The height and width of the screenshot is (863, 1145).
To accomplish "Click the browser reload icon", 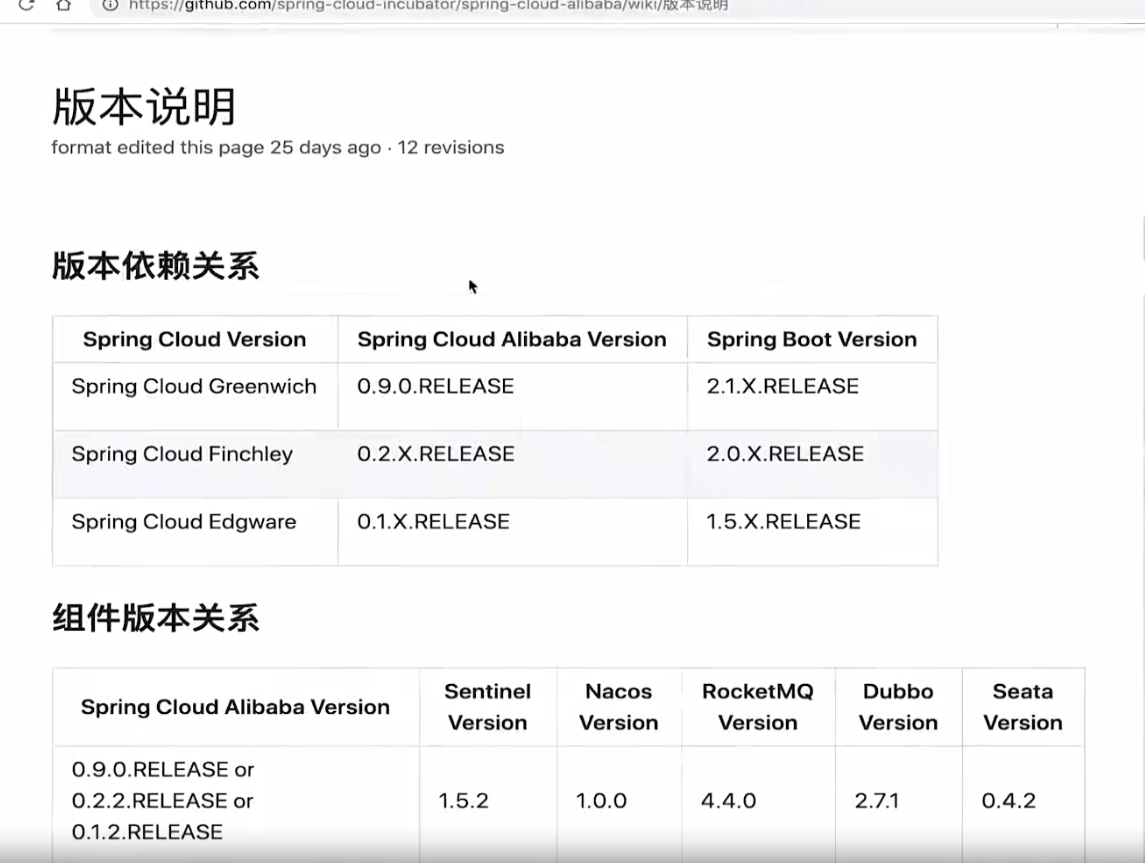I will (x=27, y=5).
